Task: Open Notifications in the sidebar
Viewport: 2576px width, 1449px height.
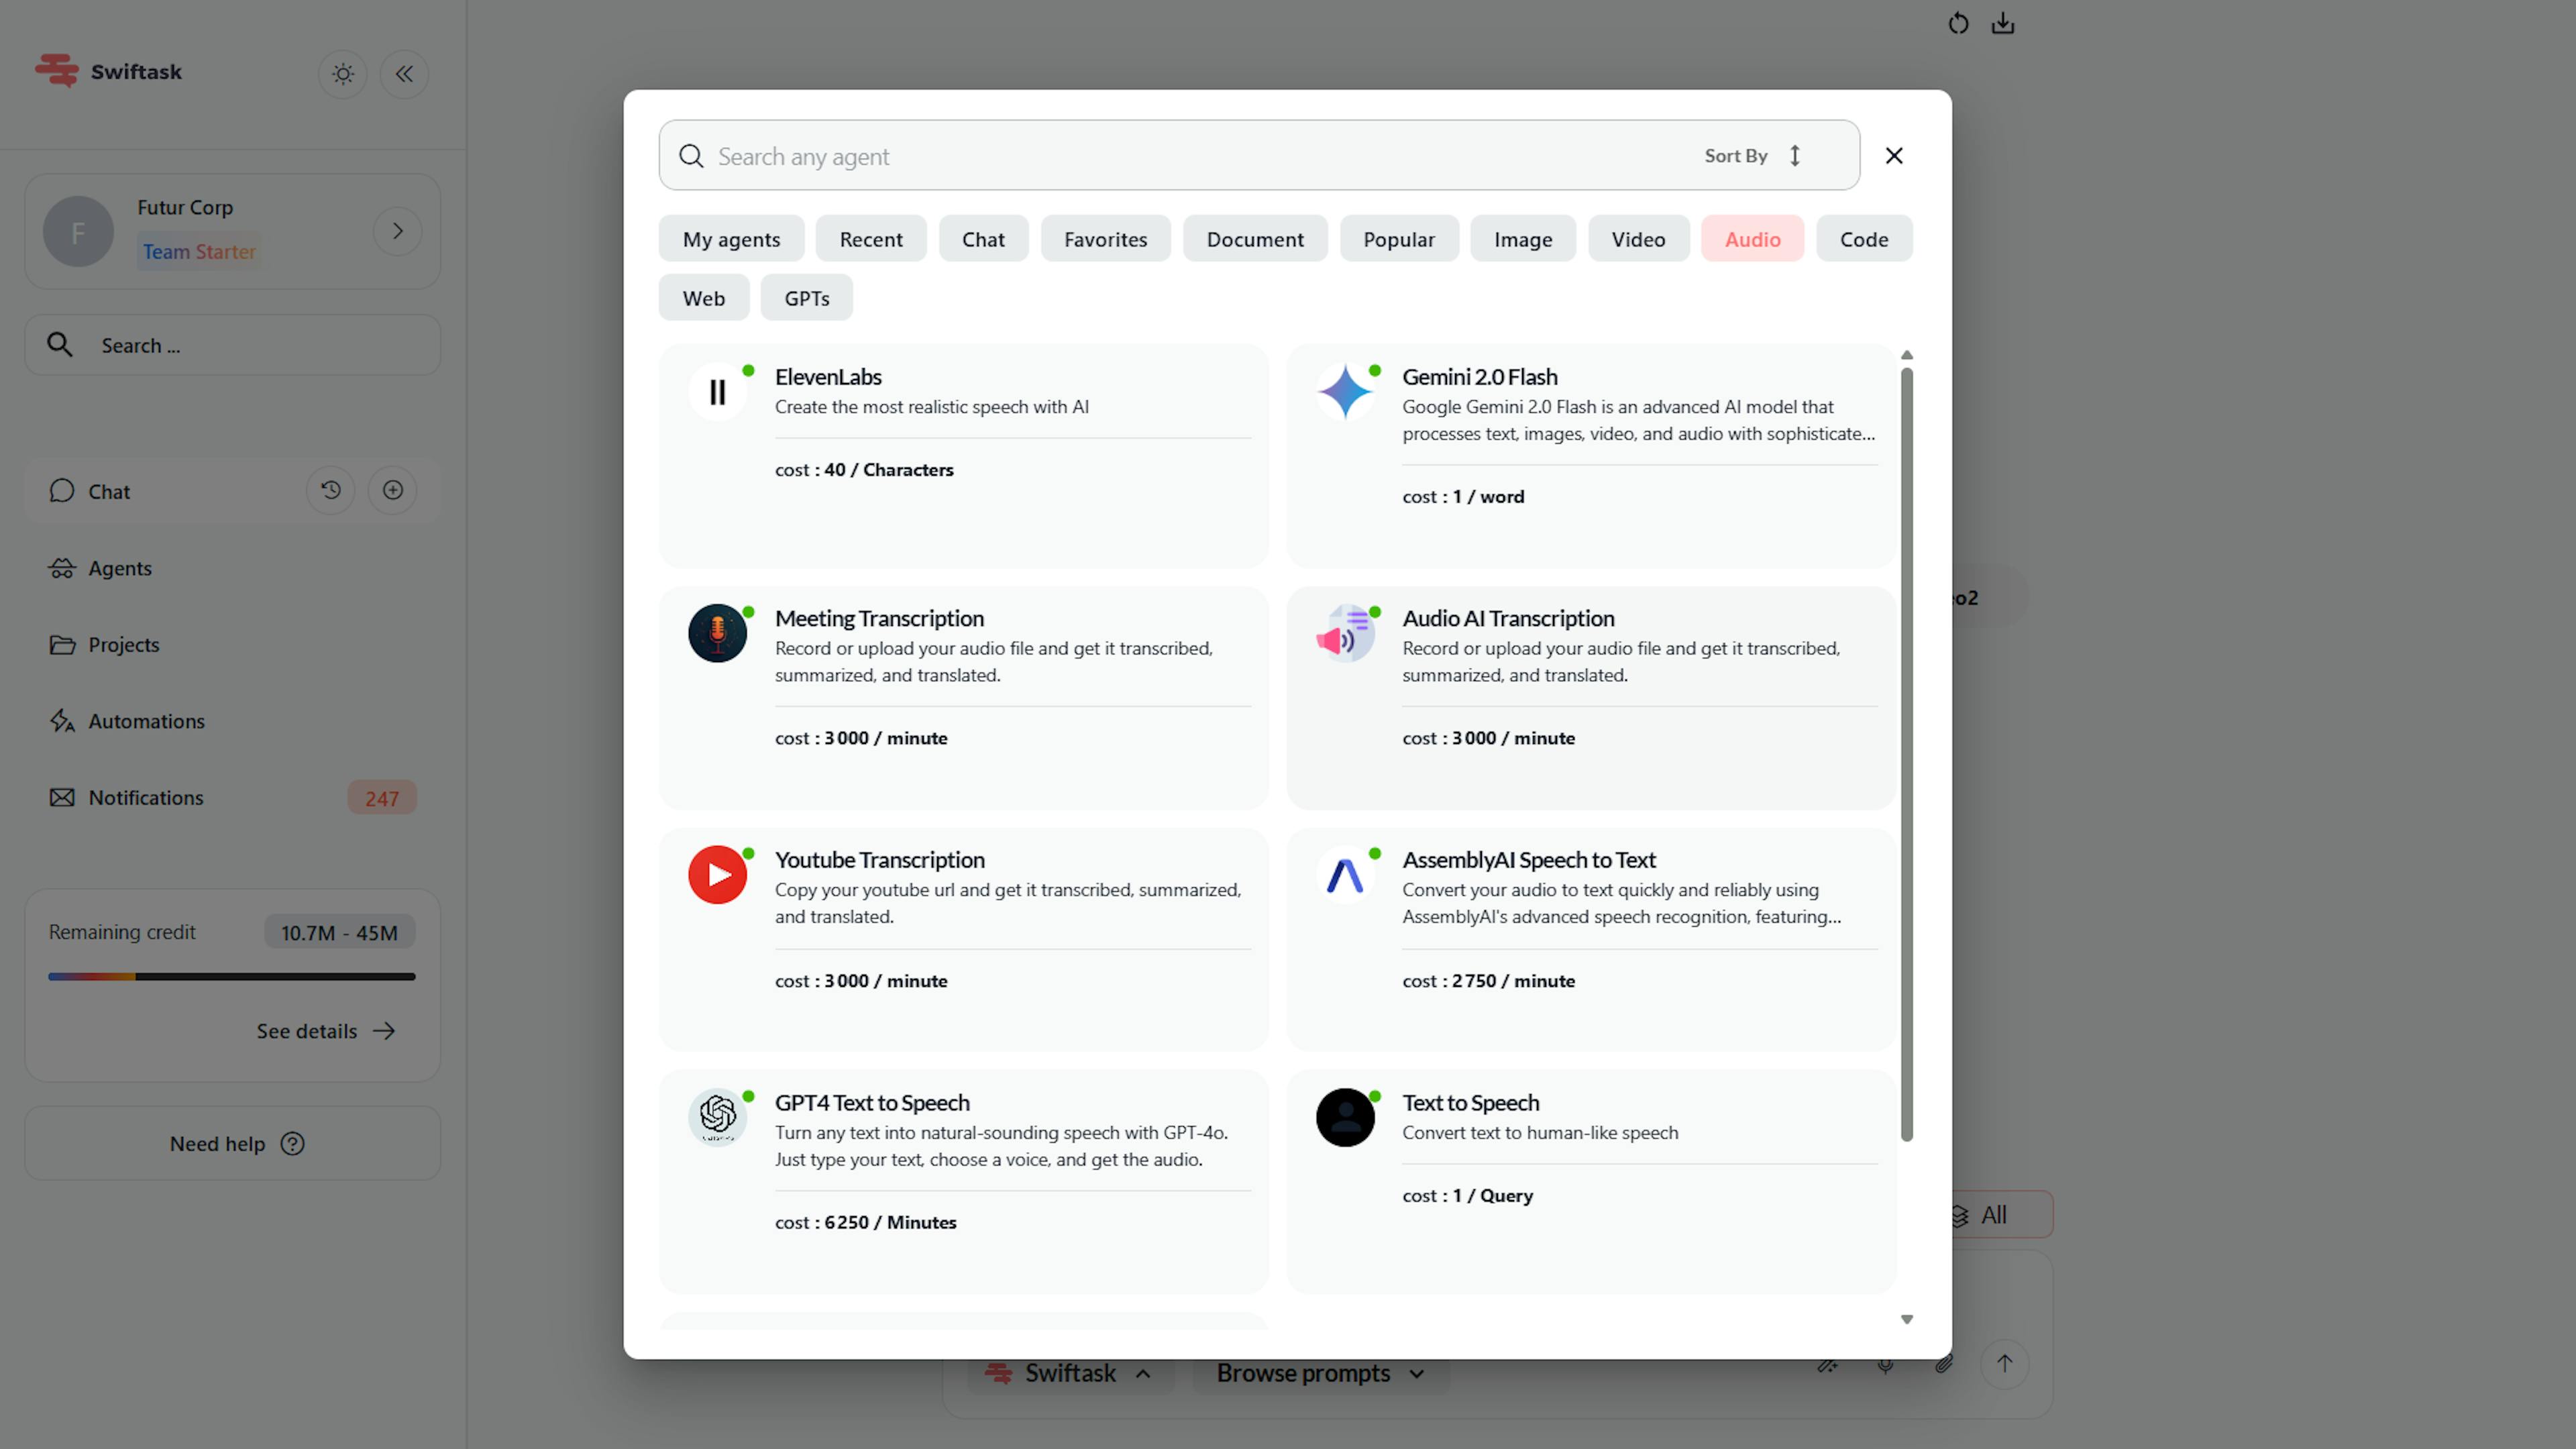Action: tap(126, 798)
